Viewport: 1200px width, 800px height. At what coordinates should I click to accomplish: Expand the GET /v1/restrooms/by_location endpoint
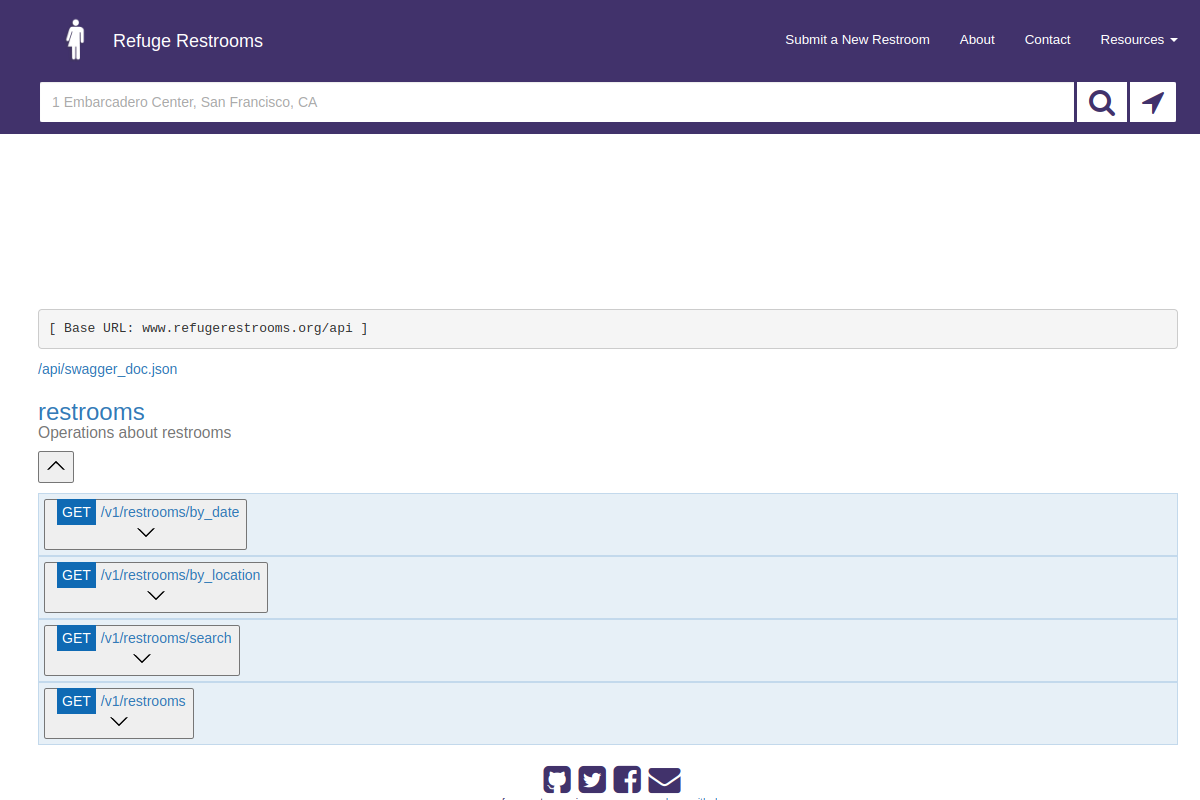(156, 587)
